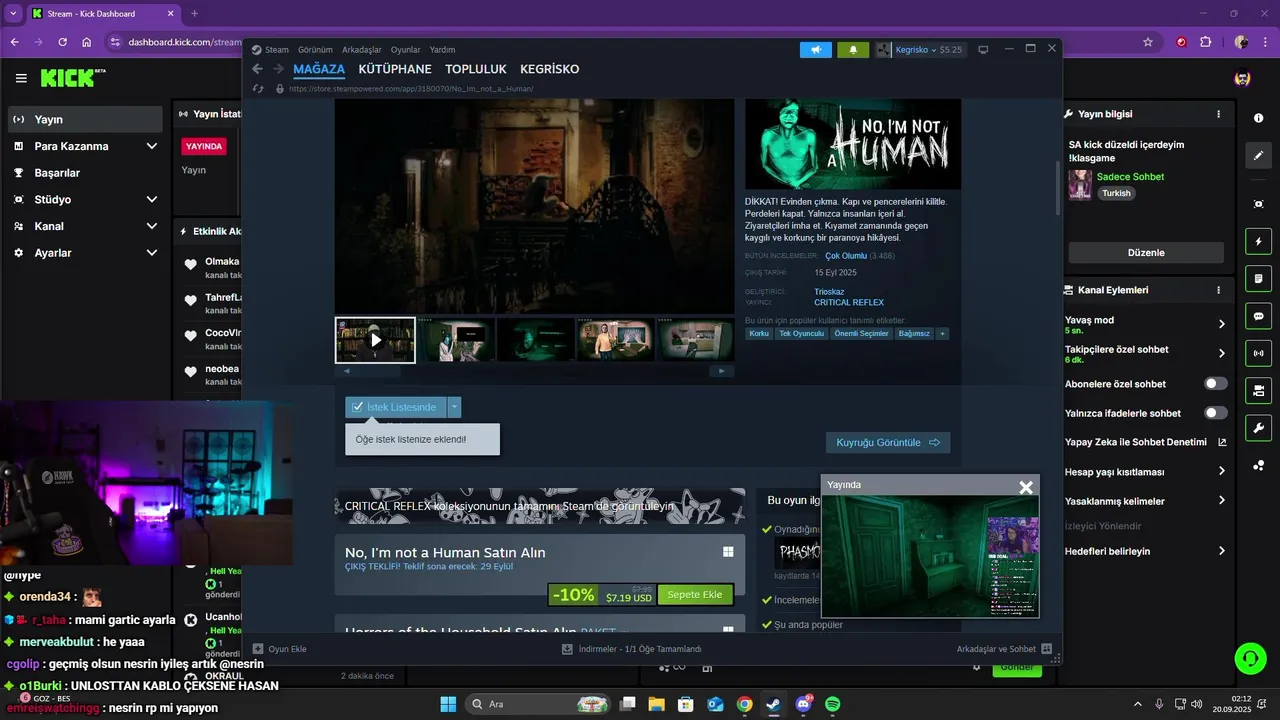Toggle broadcast signal icon in Kick sidebar
Viewport: 1280px width, 720px height.
[x=1258, y=352]
